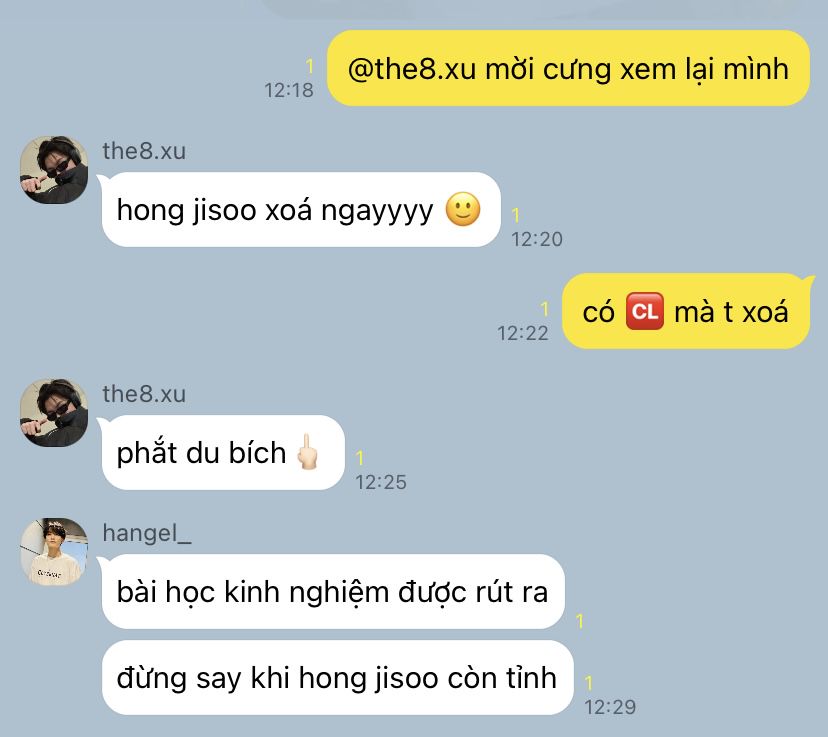
Task: Tap the 12:18 timestamp
Action: [x=289, y=90]
